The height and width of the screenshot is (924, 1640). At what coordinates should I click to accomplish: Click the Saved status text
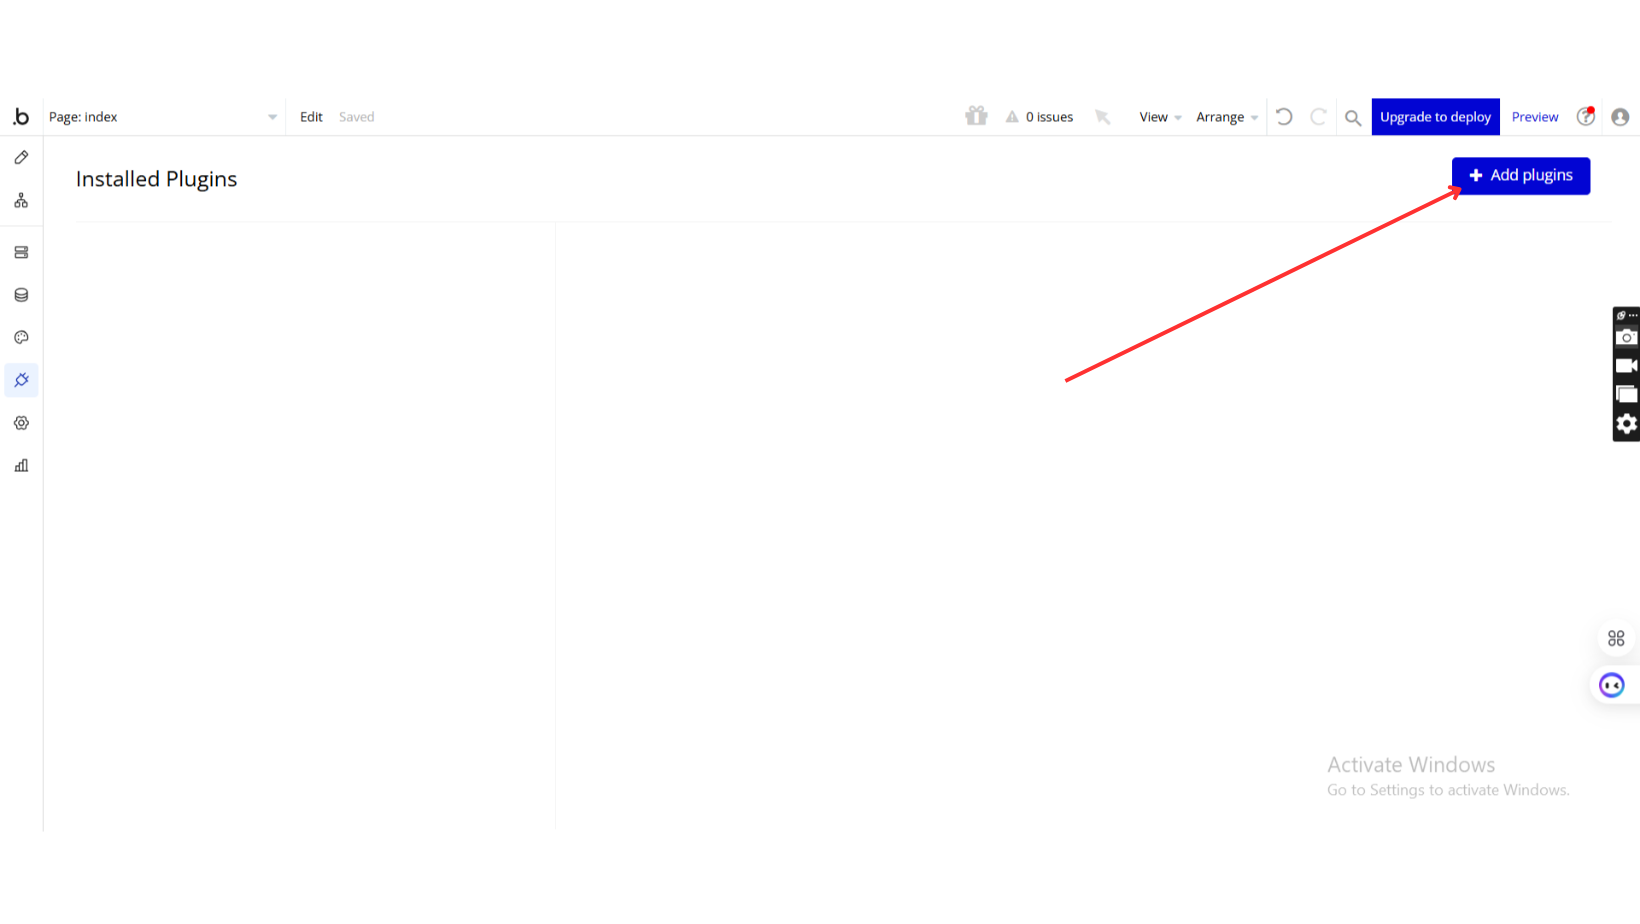coord(356,117)
